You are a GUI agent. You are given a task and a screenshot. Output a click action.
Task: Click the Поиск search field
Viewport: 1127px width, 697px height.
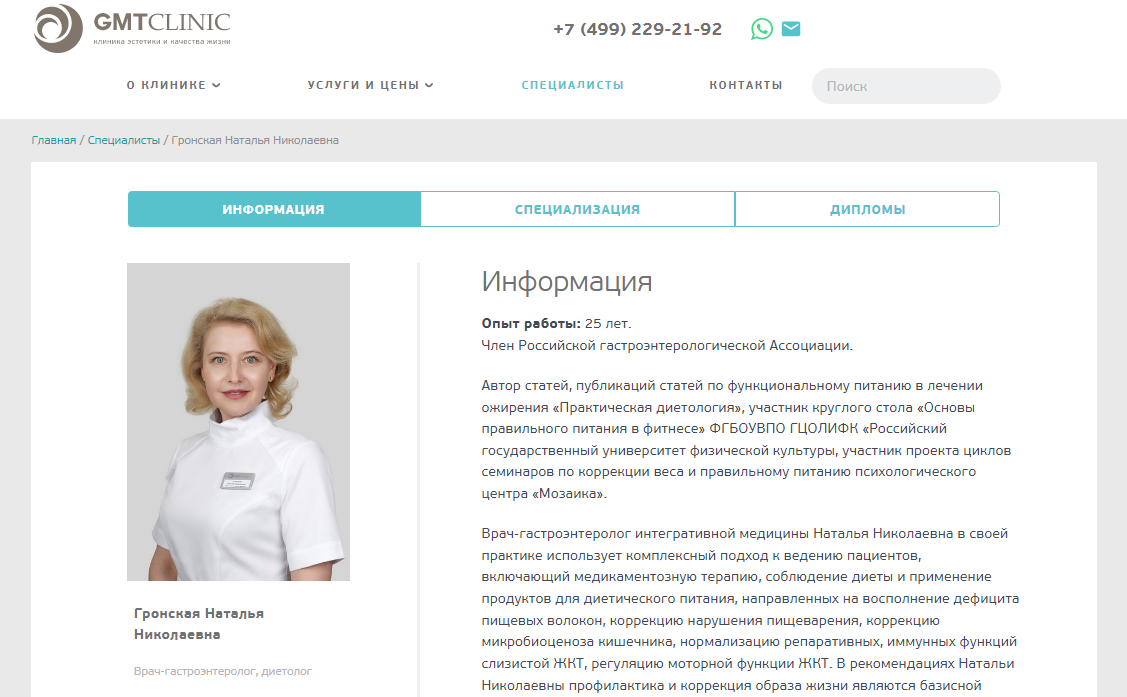tap(906, 86)
